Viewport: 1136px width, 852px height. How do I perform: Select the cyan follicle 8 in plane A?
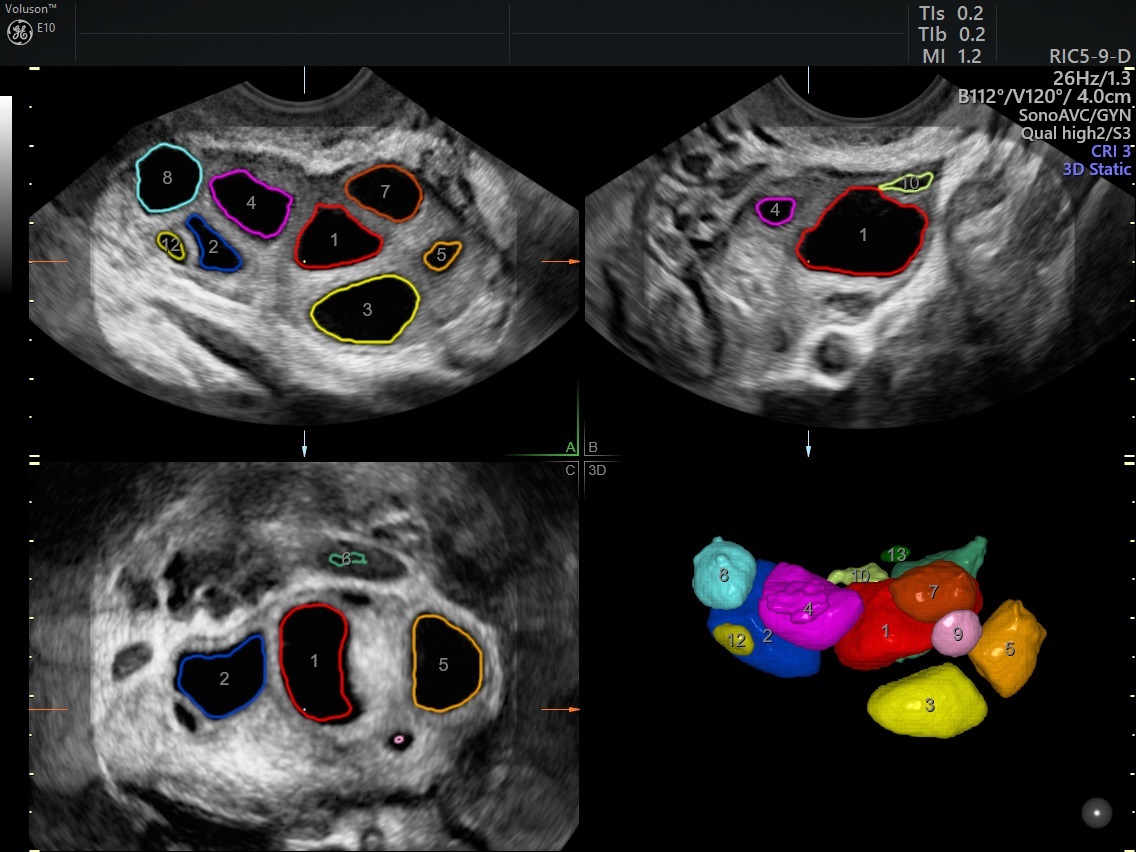point(168,178)
